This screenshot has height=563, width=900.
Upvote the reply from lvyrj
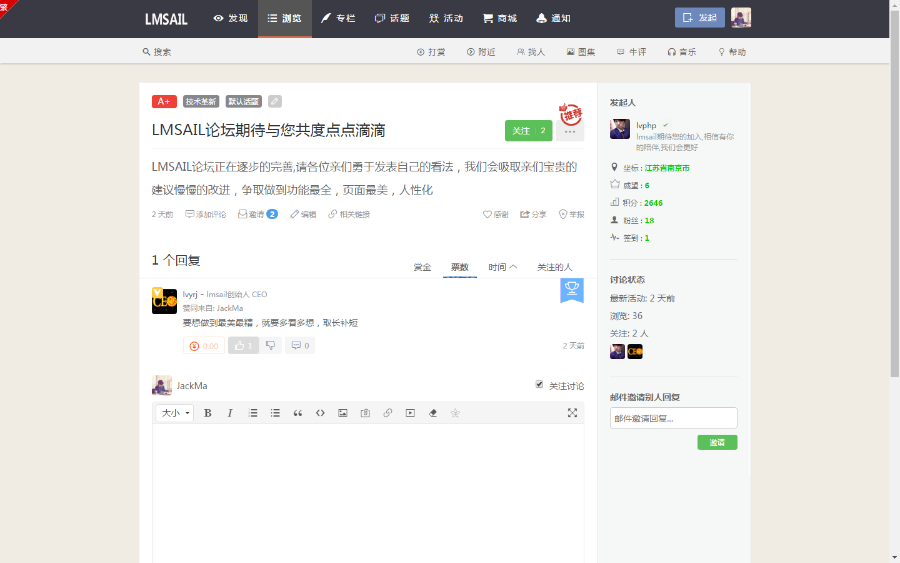243,345
